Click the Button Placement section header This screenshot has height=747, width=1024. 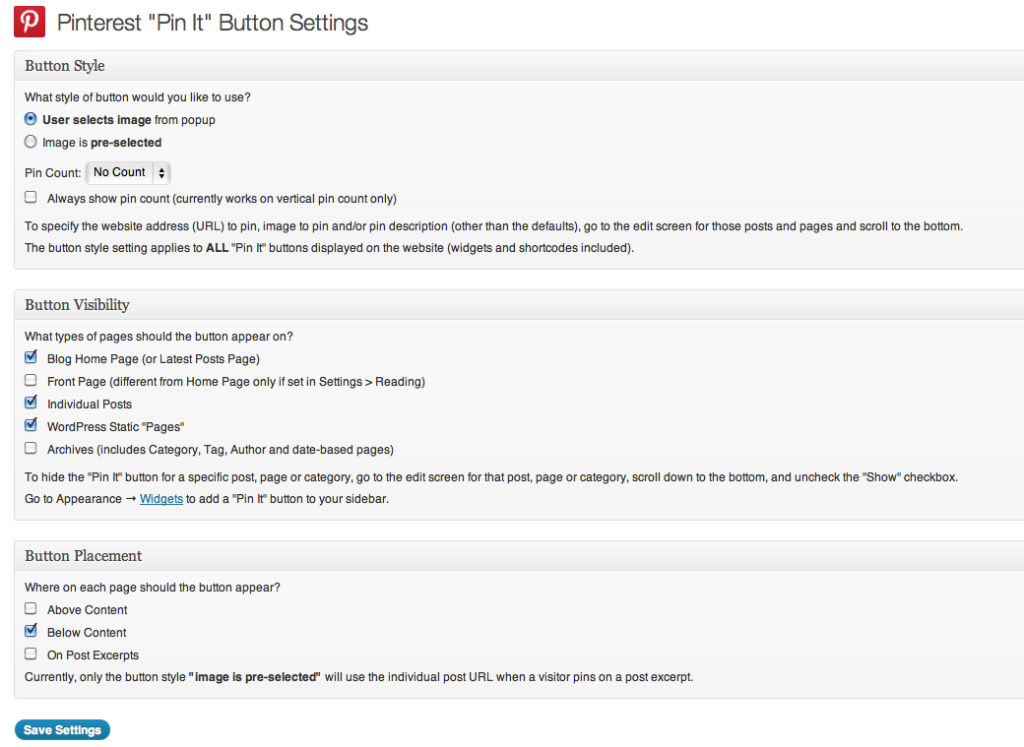[83, 556]
